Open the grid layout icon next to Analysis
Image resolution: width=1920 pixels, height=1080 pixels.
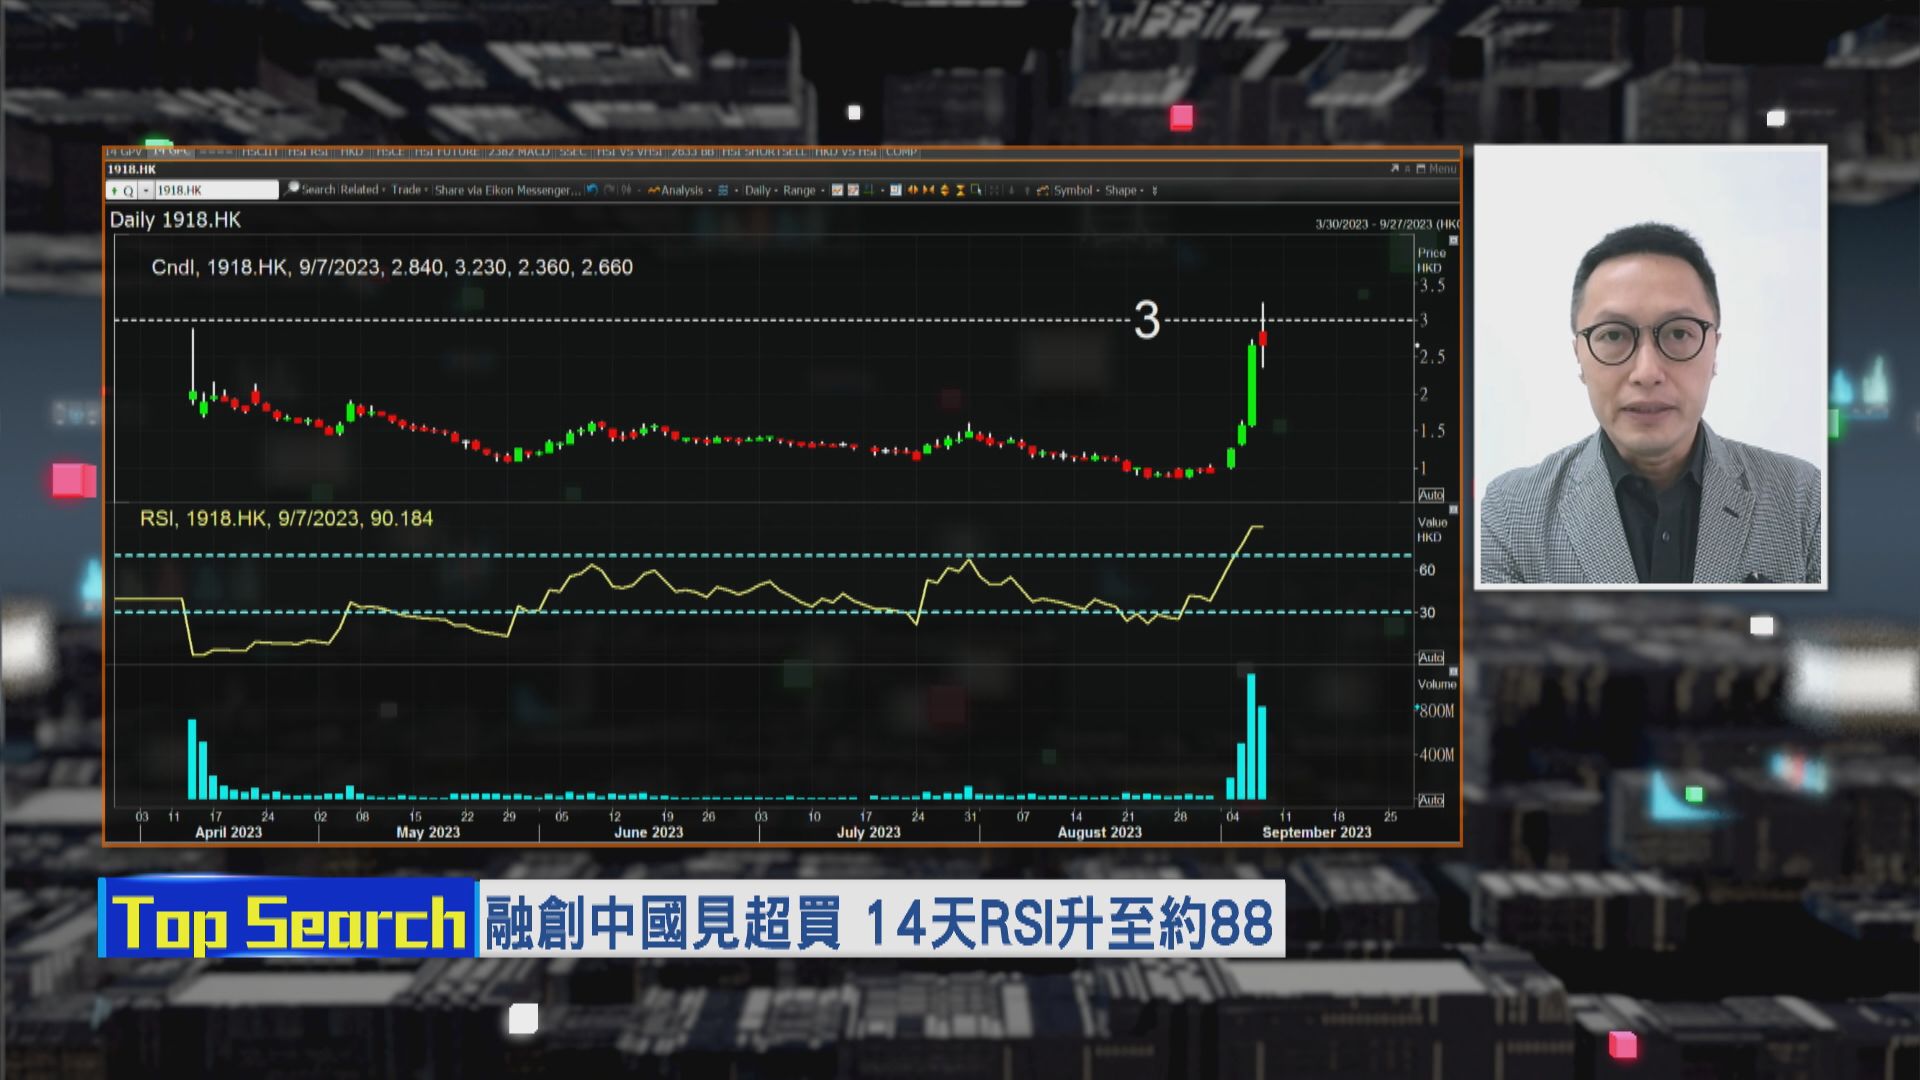tap(721, 189)
